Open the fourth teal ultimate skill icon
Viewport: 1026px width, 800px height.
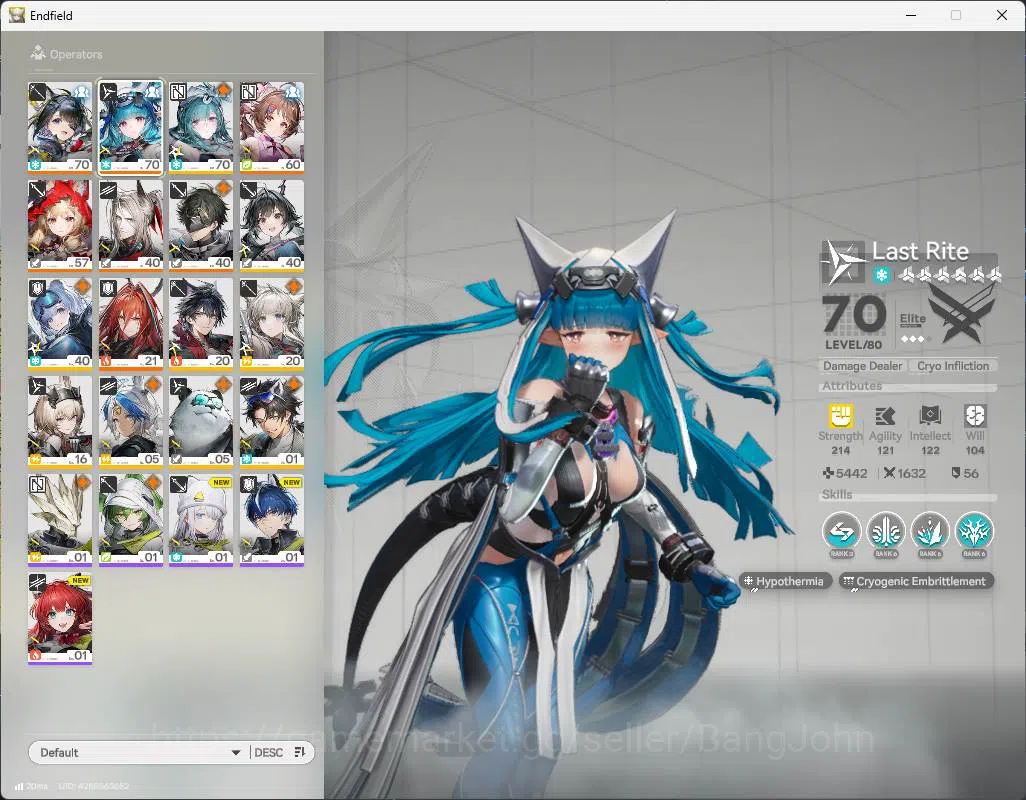pyautogui.click(x=974, y=532)
